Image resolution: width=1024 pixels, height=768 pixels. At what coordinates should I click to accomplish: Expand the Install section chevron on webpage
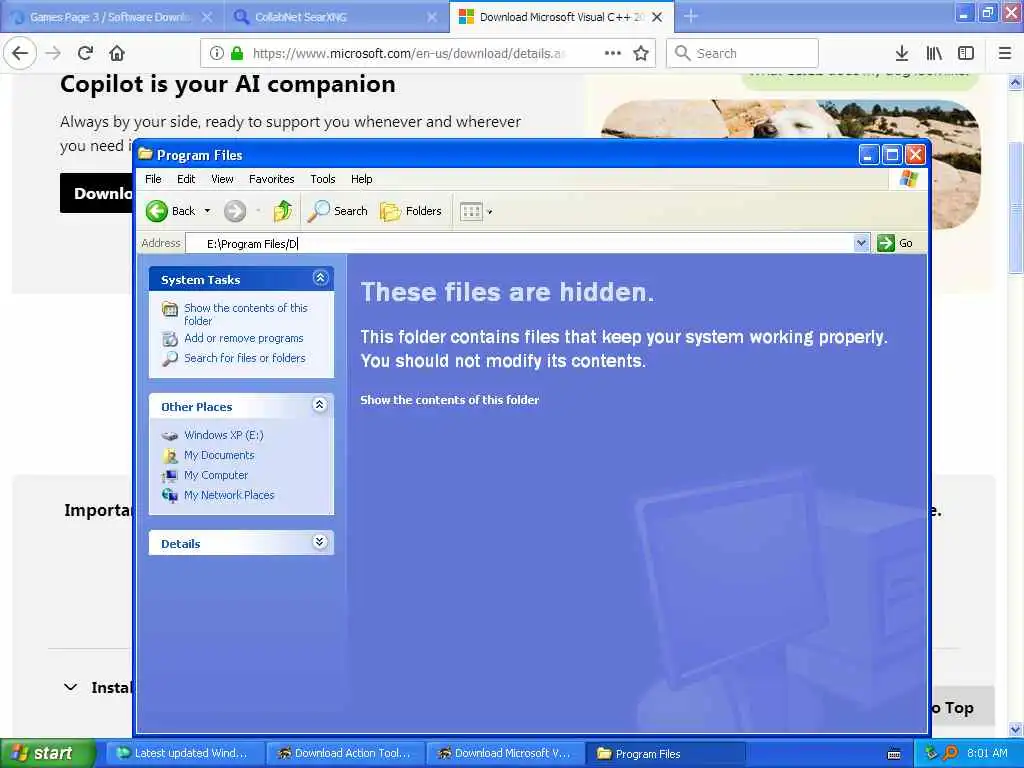coord(71,687)
